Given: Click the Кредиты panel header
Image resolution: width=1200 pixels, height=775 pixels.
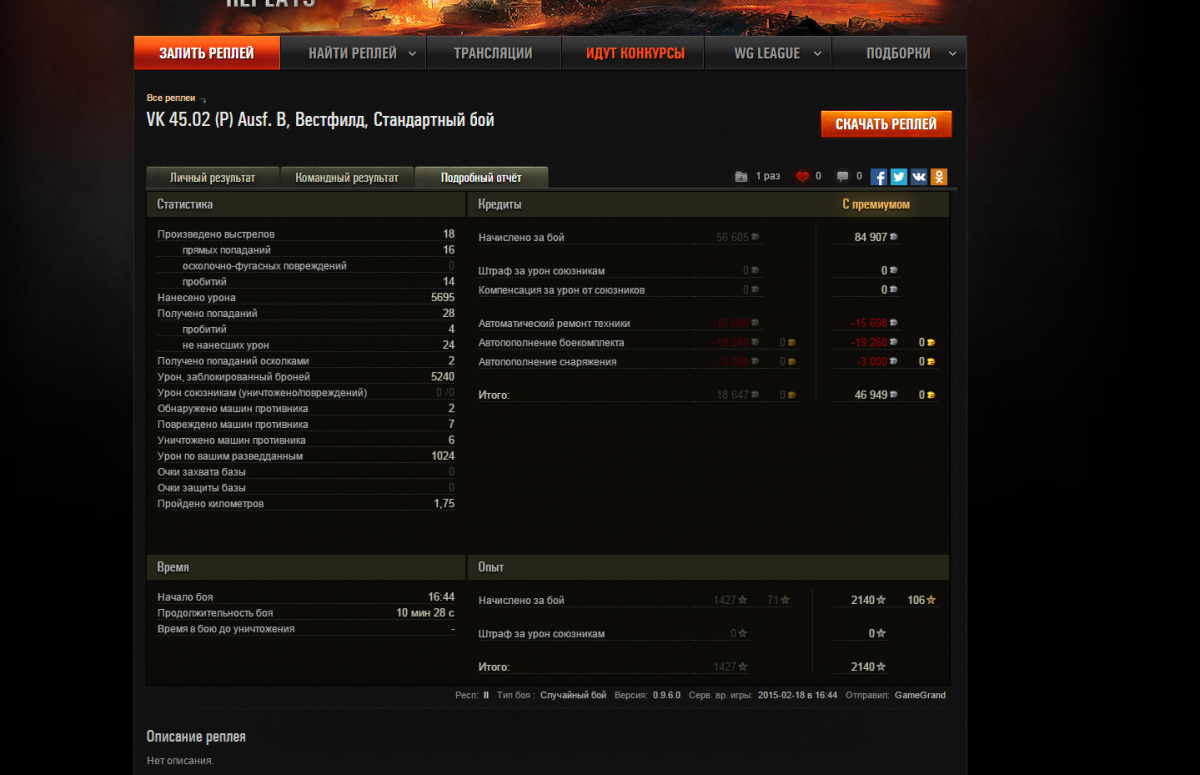Looking at the screenshot, I should 708,204.
